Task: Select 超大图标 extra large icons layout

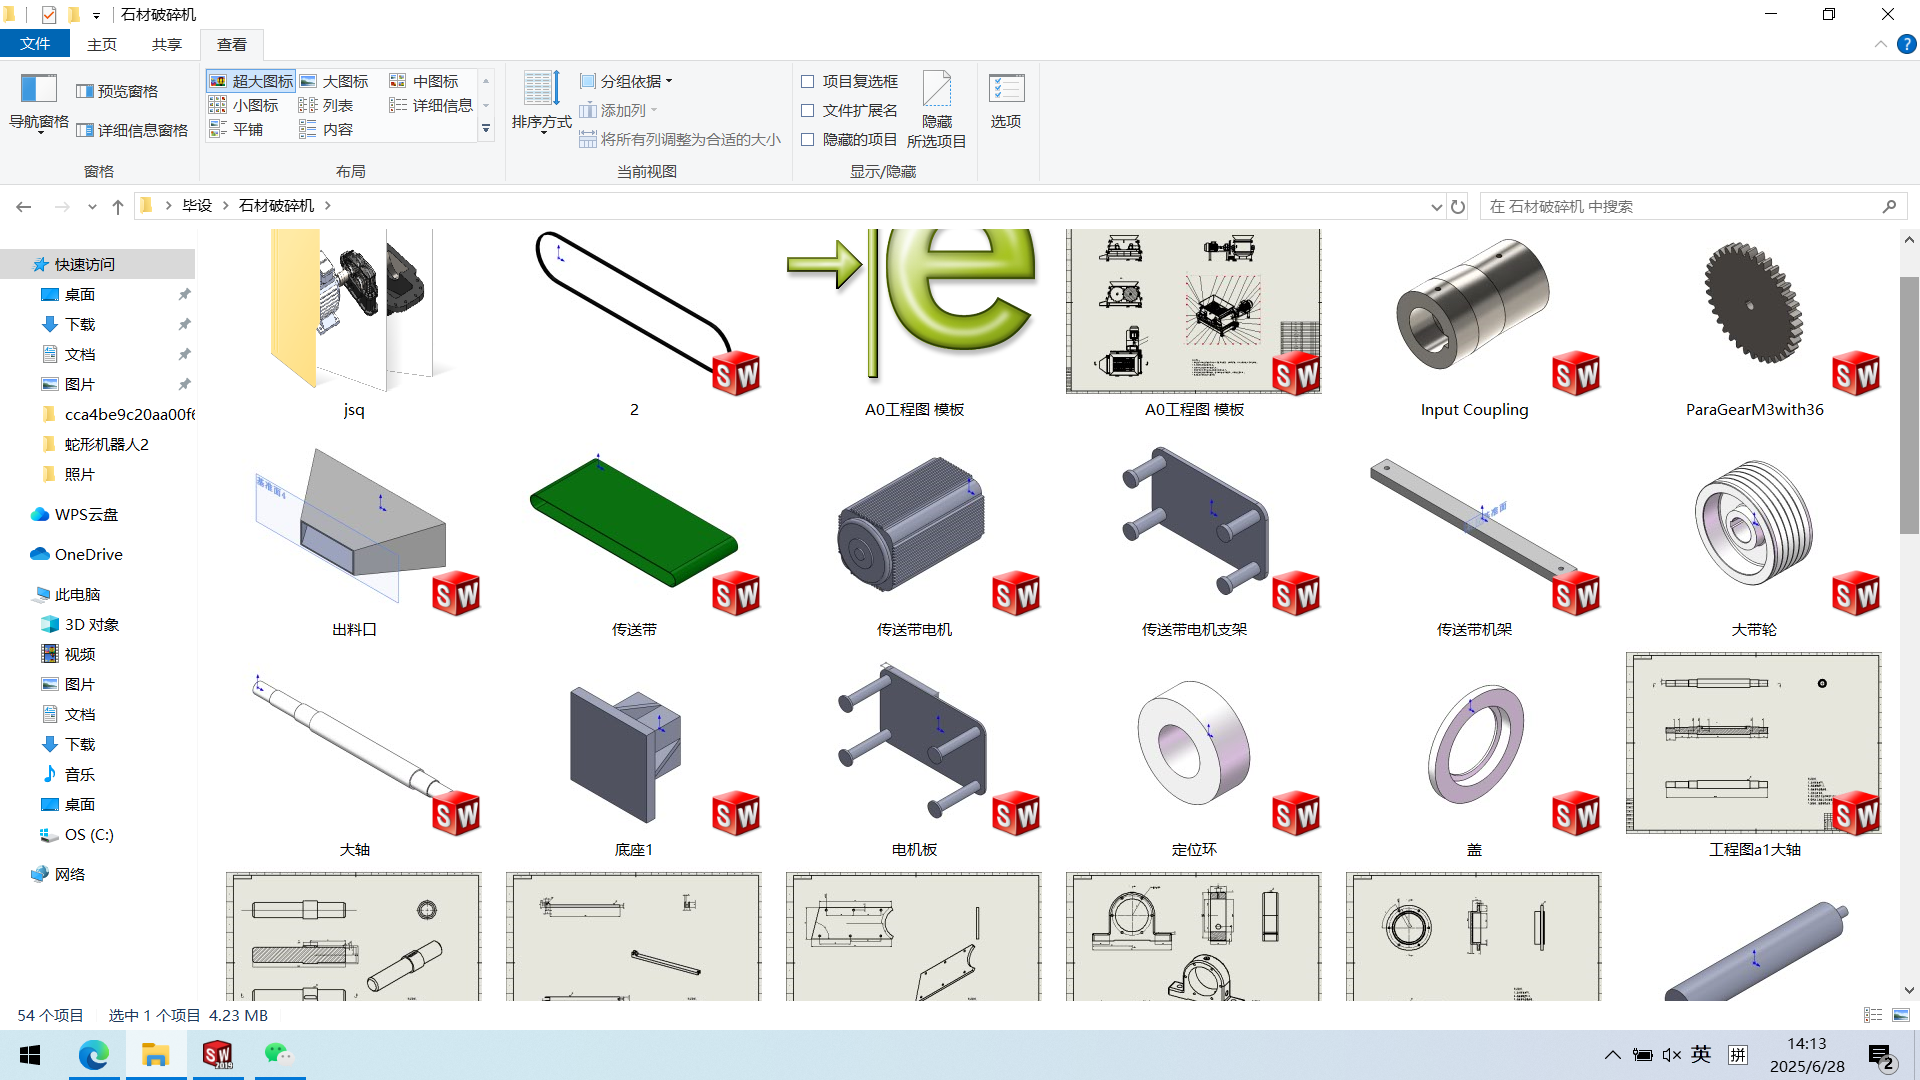Action: tap(251, 81)
